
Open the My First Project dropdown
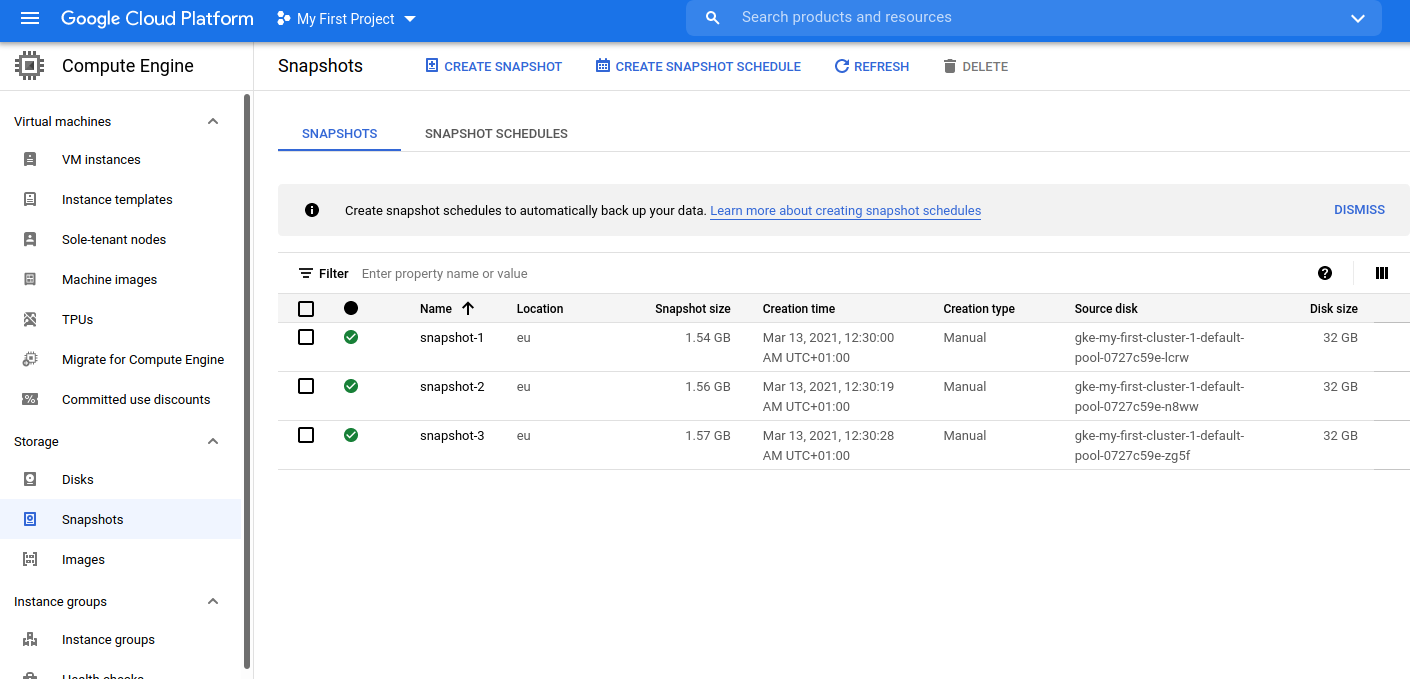tap(346, 19)
